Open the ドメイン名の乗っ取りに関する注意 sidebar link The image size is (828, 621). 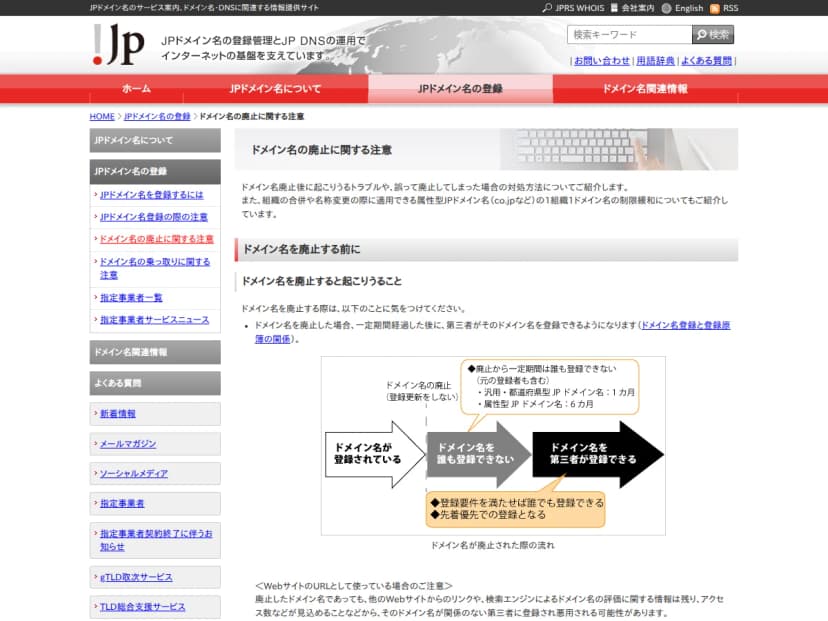[155, 268]
